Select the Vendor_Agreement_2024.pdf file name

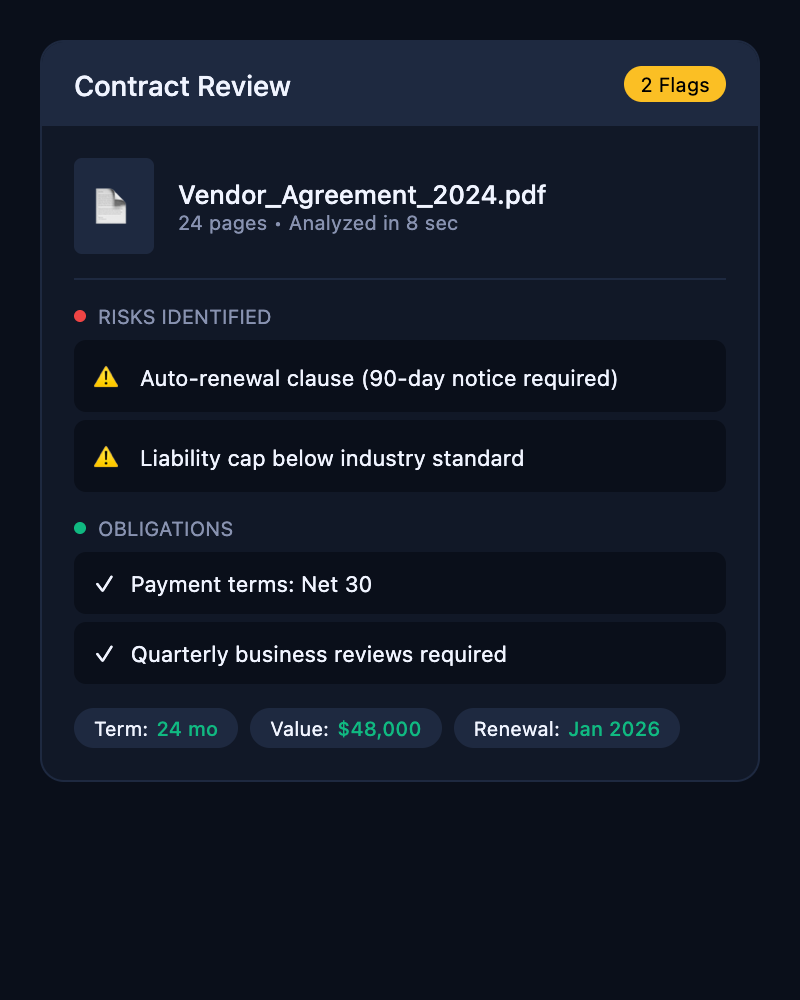361,195
